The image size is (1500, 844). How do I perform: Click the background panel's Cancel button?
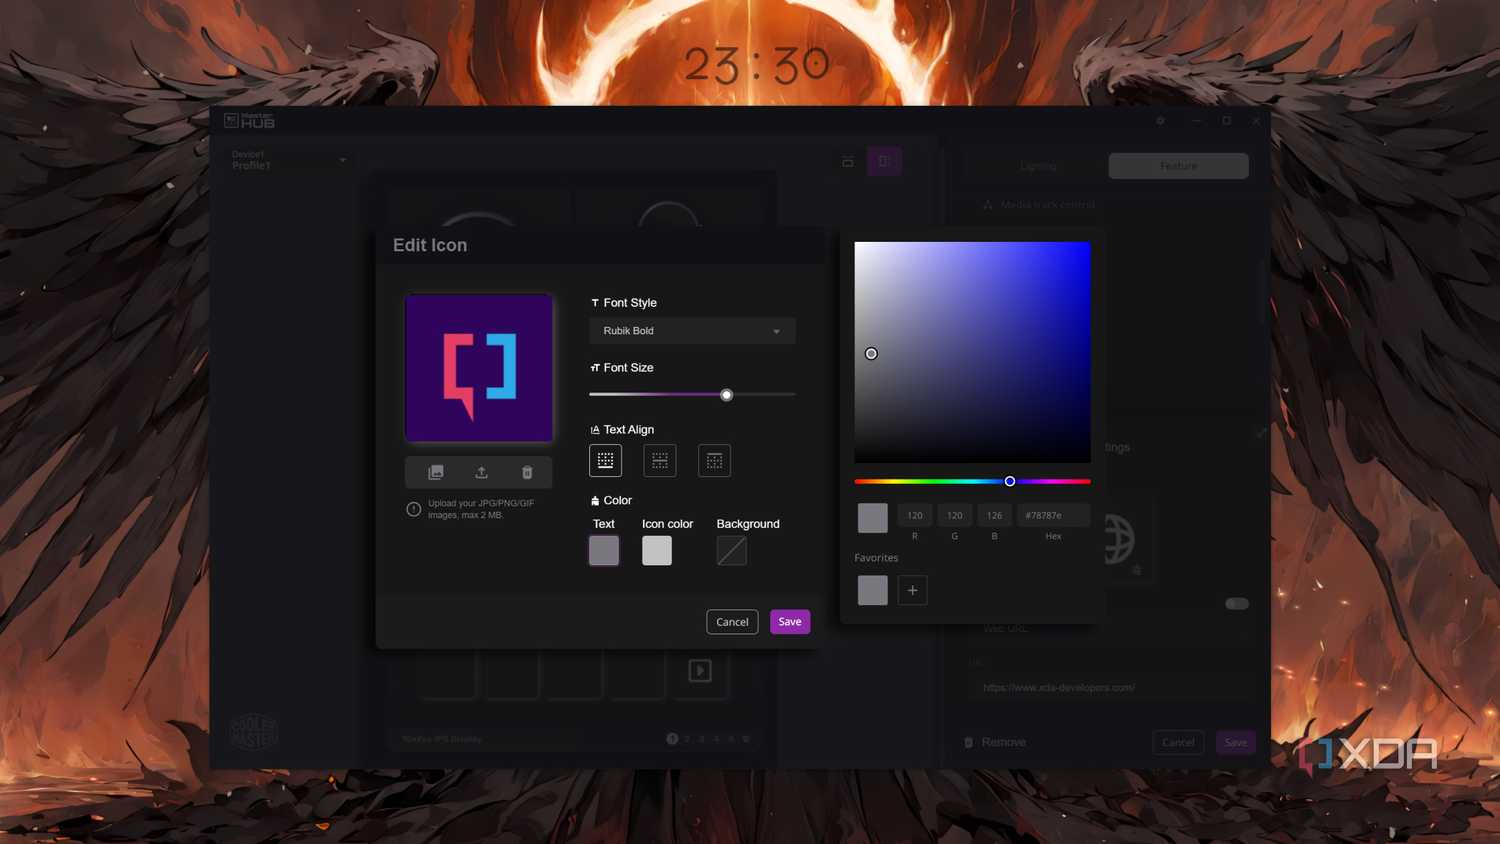[1178, 742]
